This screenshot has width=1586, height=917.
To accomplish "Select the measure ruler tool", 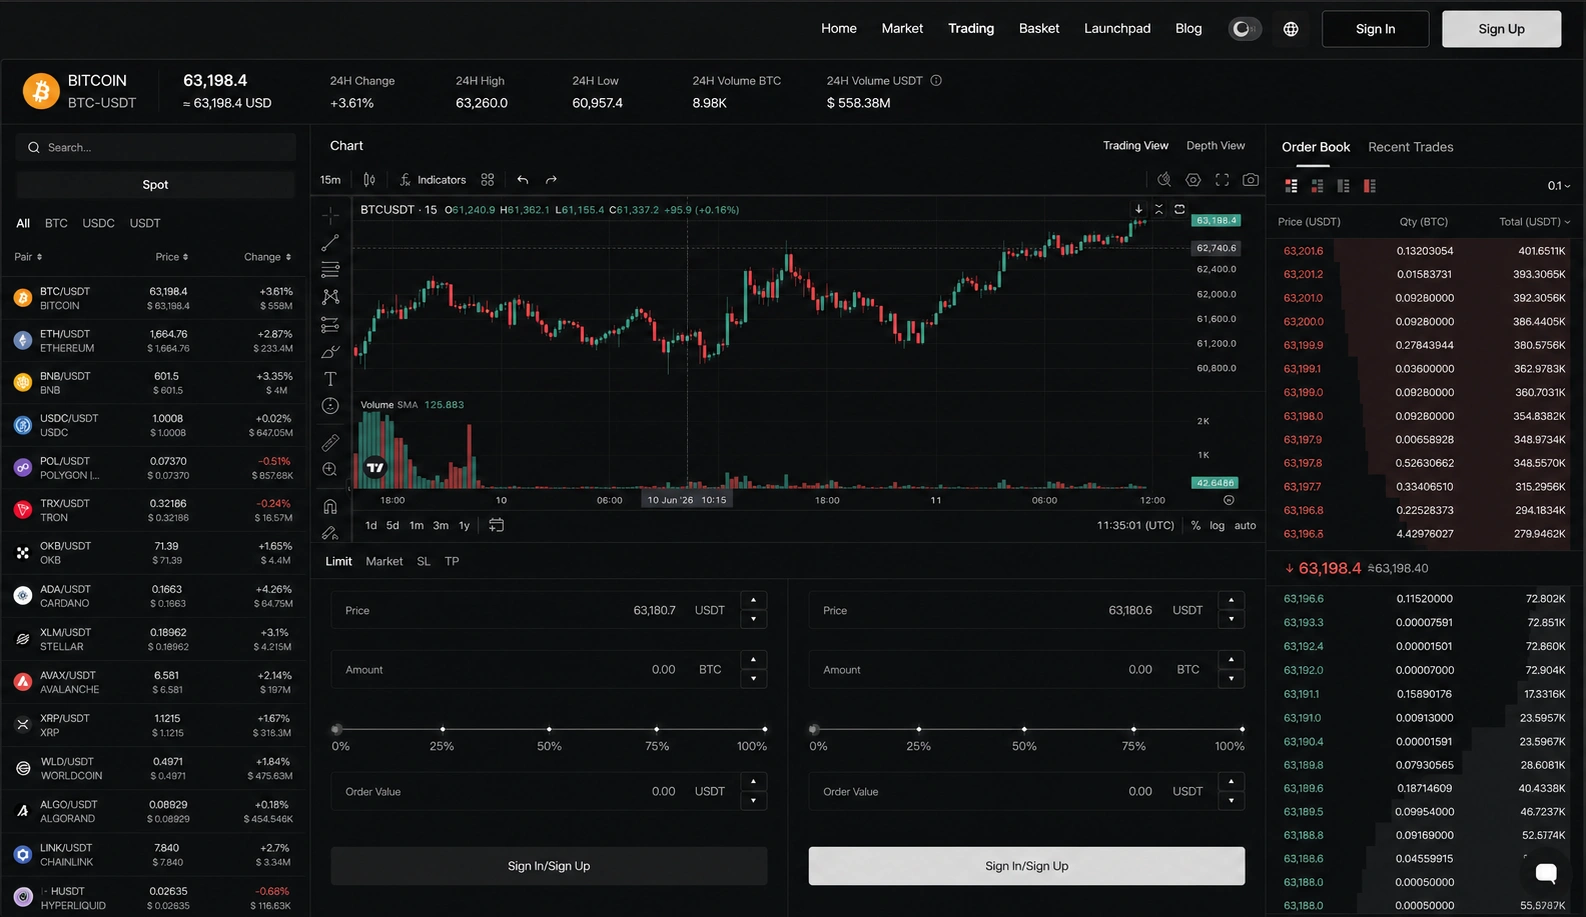I will coord(330,442).
